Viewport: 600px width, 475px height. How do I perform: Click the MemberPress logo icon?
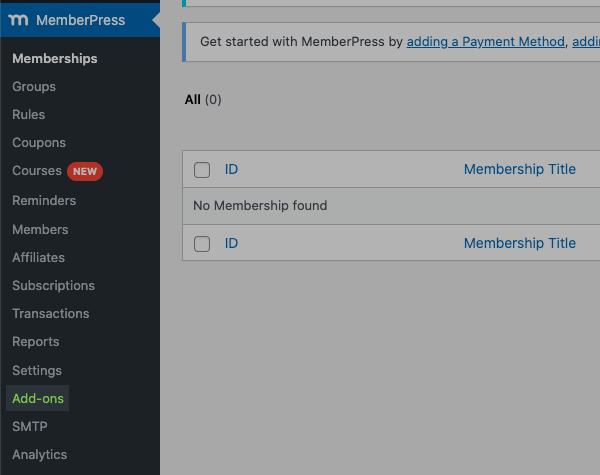click(x=18, y=20)
